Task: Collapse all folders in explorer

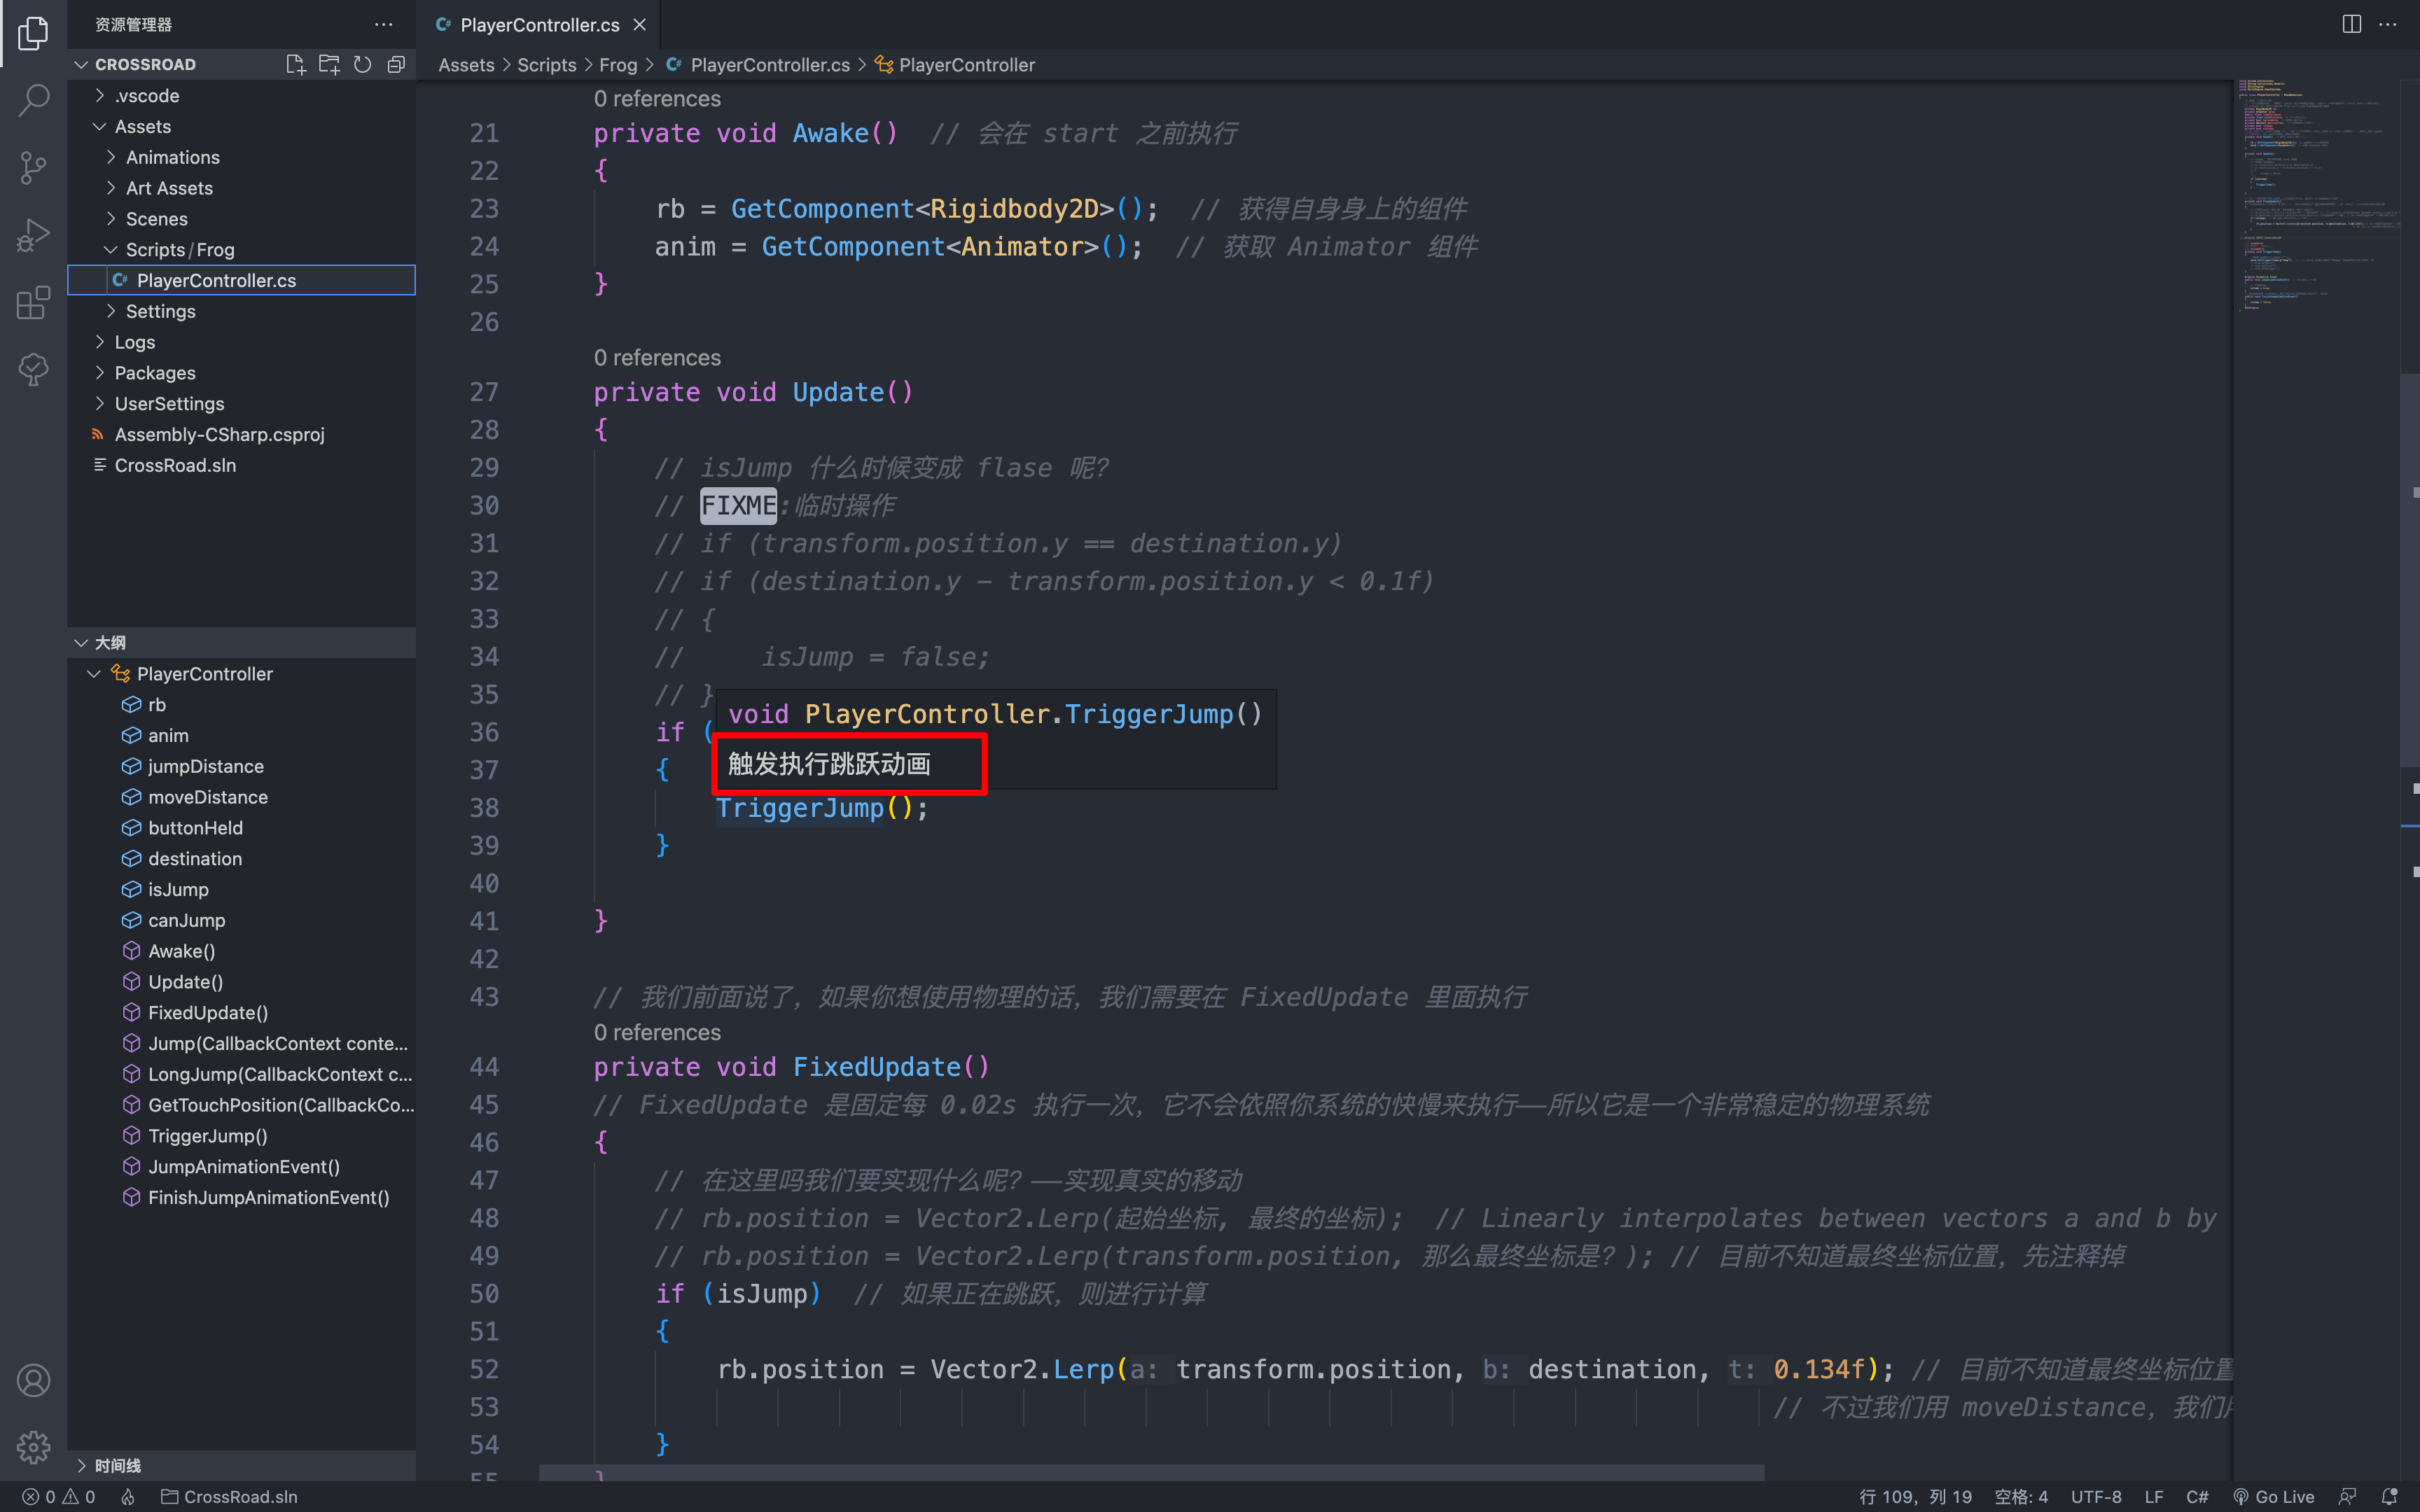Action: 396,64
